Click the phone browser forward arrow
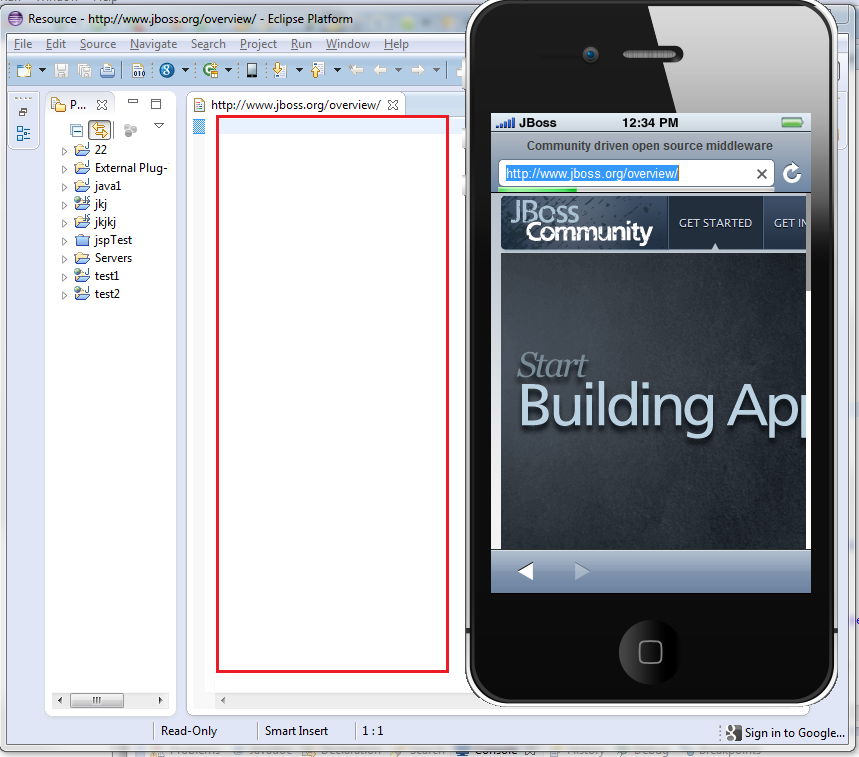This screenshot has width=859, height=757. point(582,571)
